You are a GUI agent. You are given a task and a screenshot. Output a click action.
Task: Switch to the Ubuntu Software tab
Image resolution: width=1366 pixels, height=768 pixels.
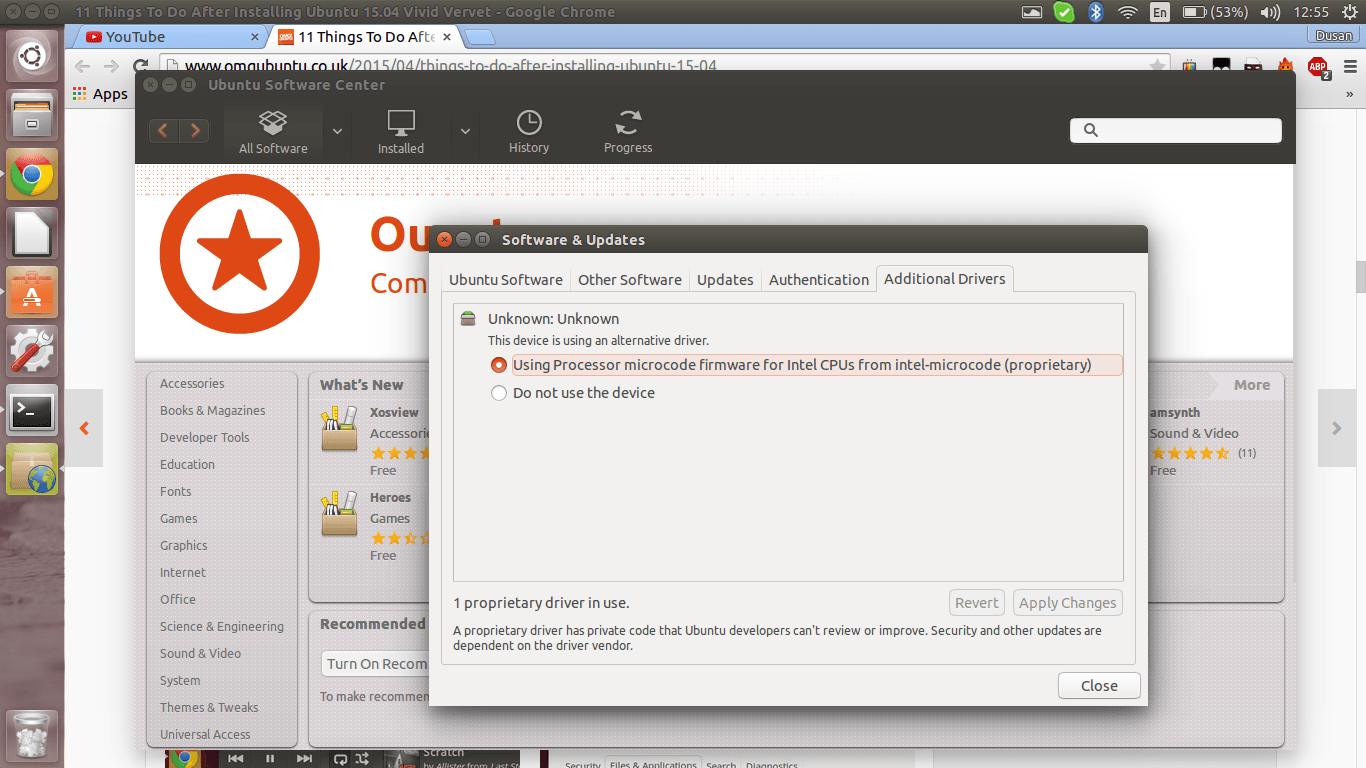click(x=505, y=280)
